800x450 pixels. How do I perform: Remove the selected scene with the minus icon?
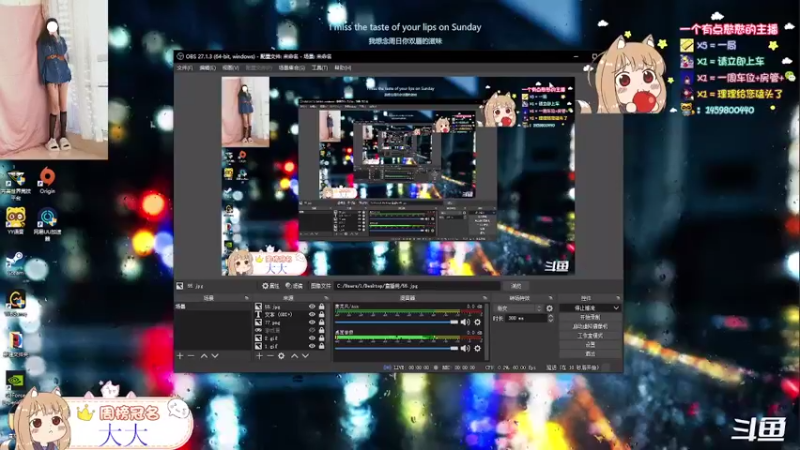[x=191, y=356]
